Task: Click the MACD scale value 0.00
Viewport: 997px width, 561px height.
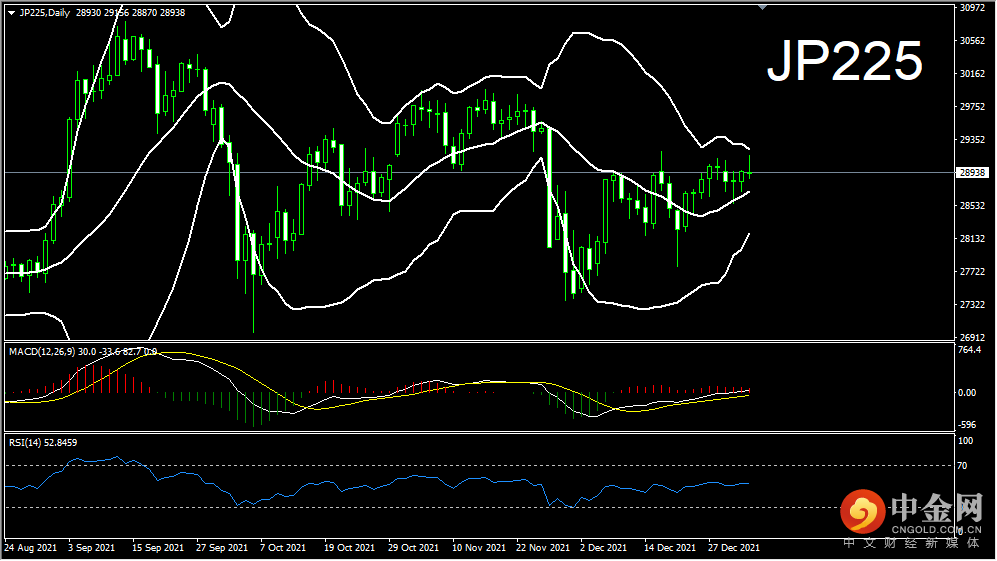Action: coord(967,393)
